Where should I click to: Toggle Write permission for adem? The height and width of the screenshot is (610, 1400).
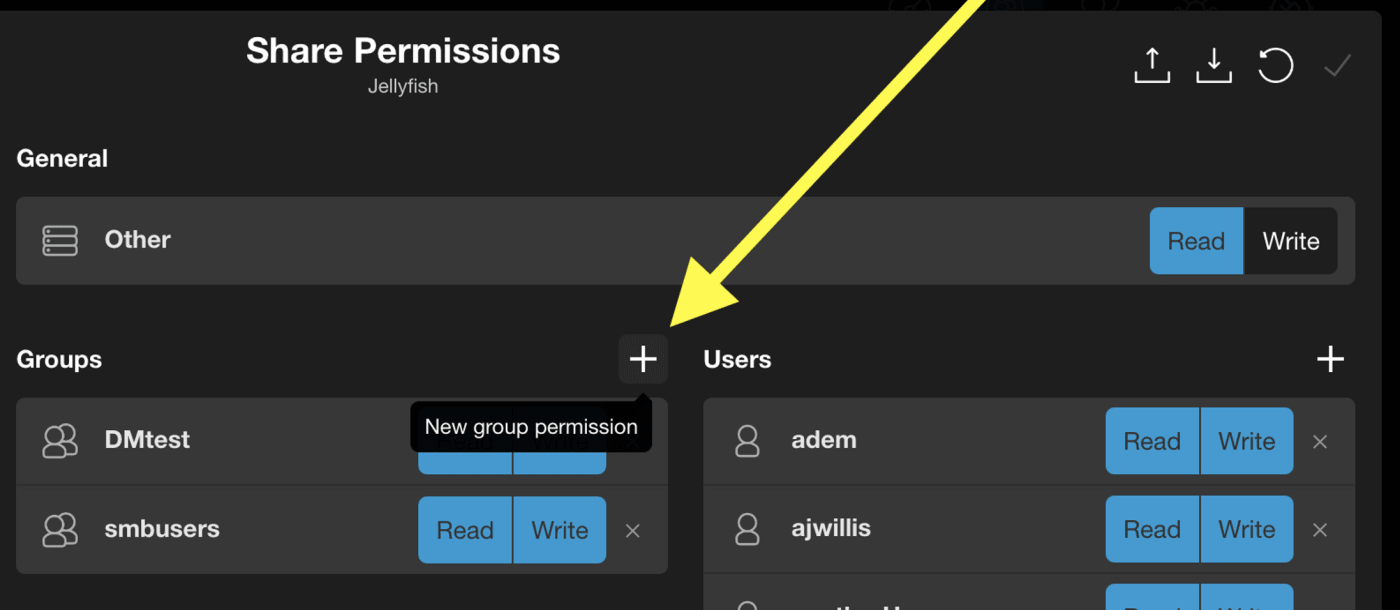click(1246, 441)
